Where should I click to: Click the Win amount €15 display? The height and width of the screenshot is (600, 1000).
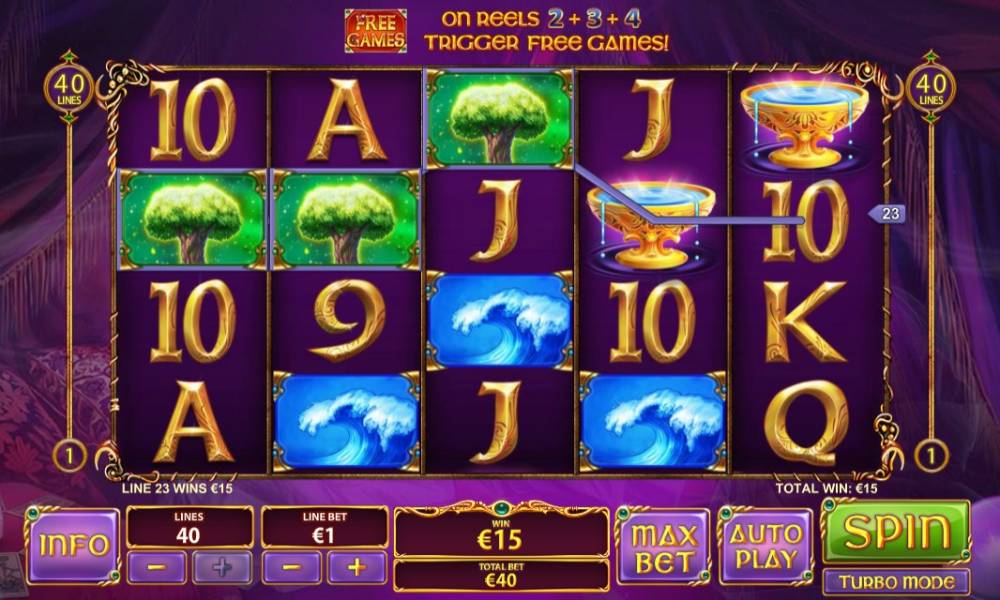point(501,533)
